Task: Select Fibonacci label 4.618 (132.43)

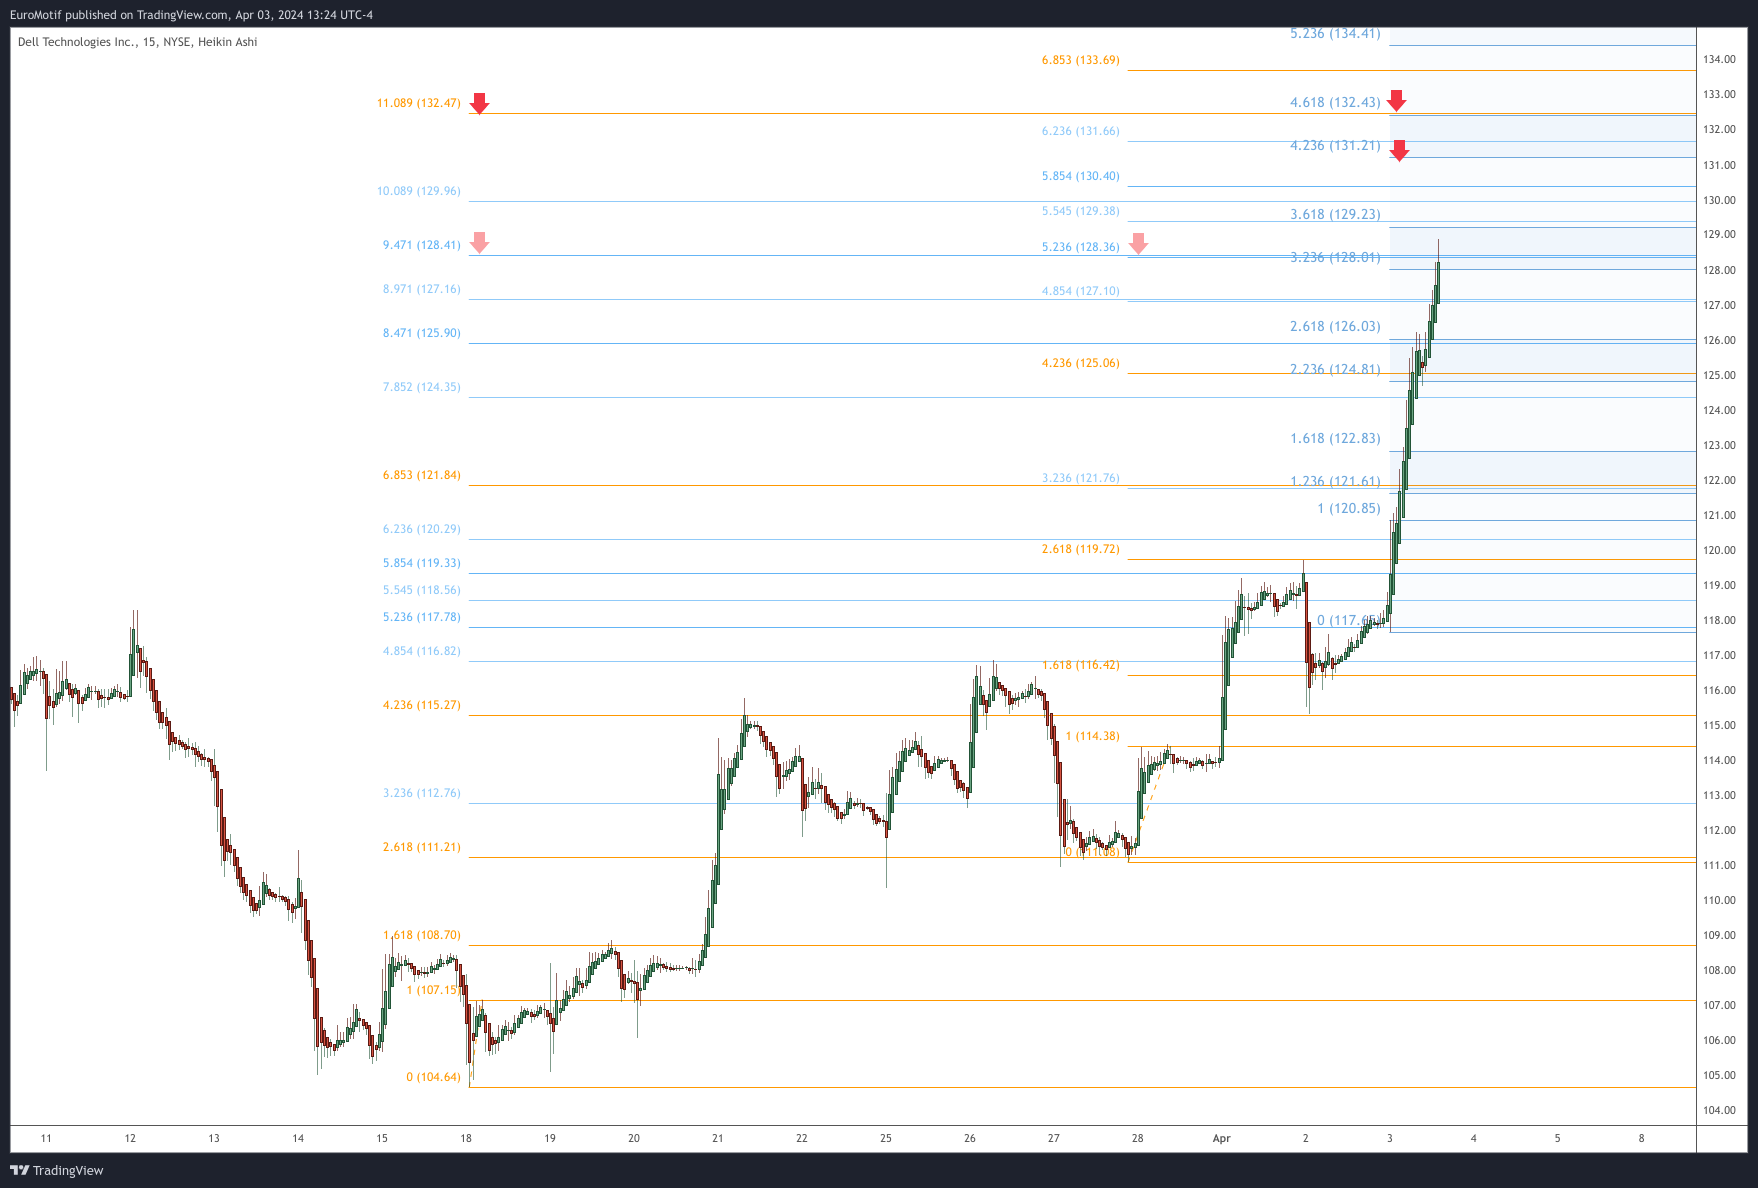Action: [1335, 102]
